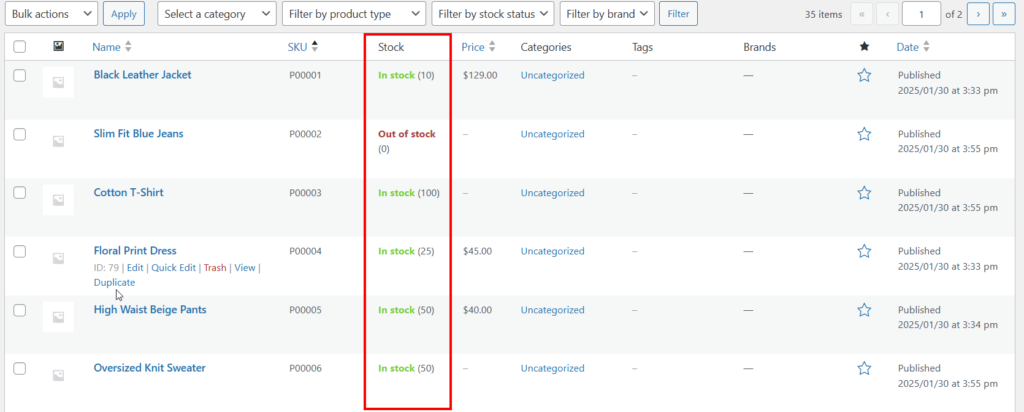The image size is (1024, 412).
Task: Click Out of stock status text
Action: [407, 134]
